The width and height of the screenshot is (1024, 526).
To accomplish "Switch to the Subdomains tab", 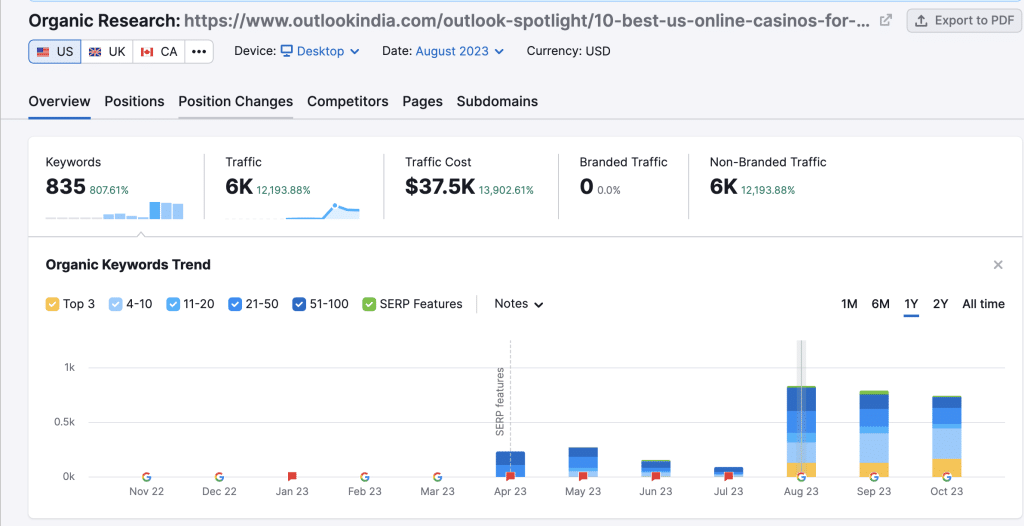I will 498,101.
